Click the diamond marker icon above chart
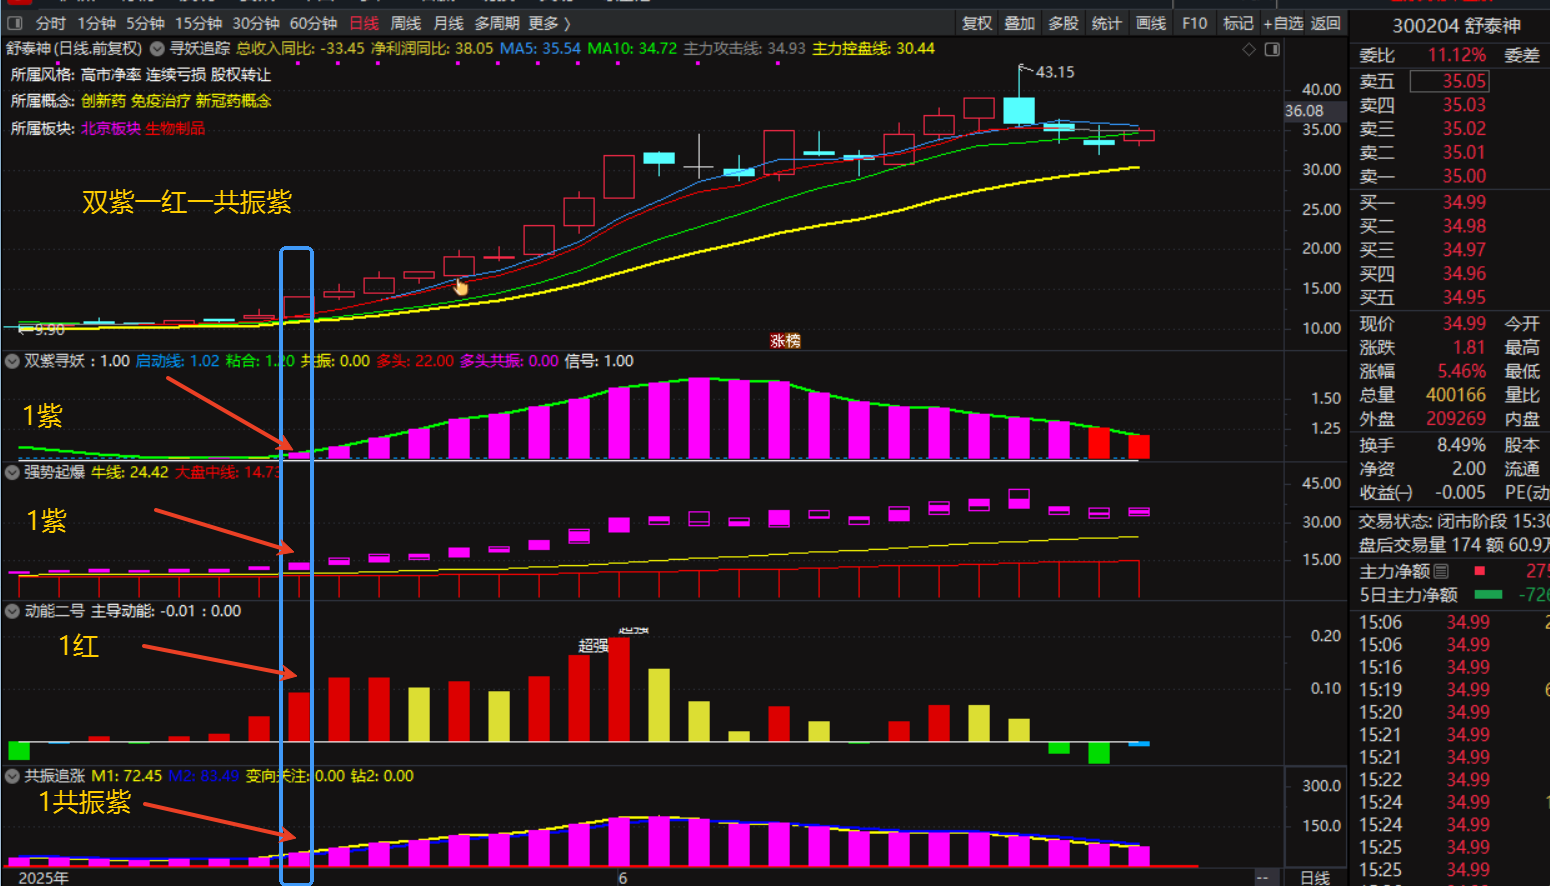 (x=1248, y=49)
